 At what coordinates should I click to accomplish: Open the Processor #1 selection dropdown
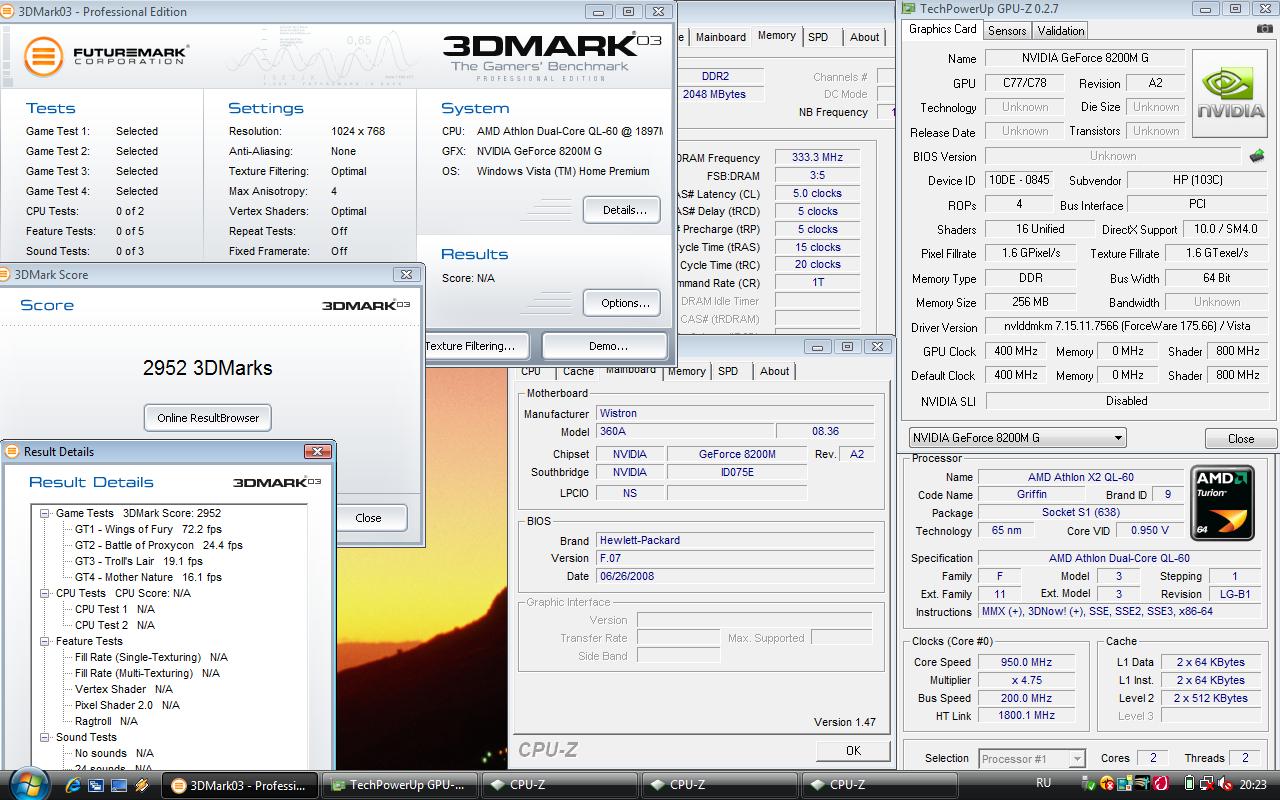(x=1032, y=759)
